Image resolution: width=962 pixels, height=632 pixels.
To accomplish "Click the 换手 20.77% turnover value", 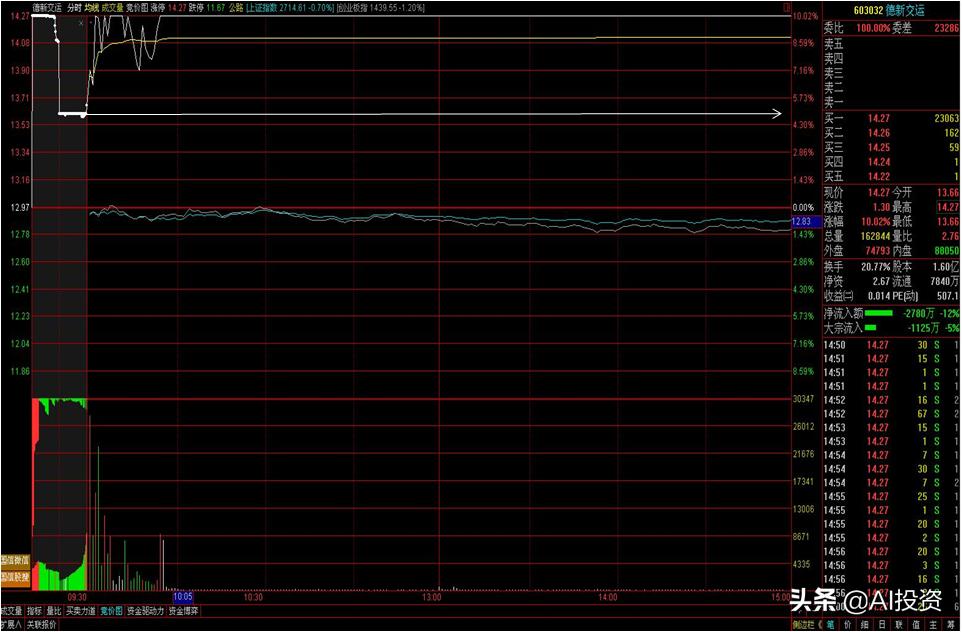I will (x=873, y=268).
